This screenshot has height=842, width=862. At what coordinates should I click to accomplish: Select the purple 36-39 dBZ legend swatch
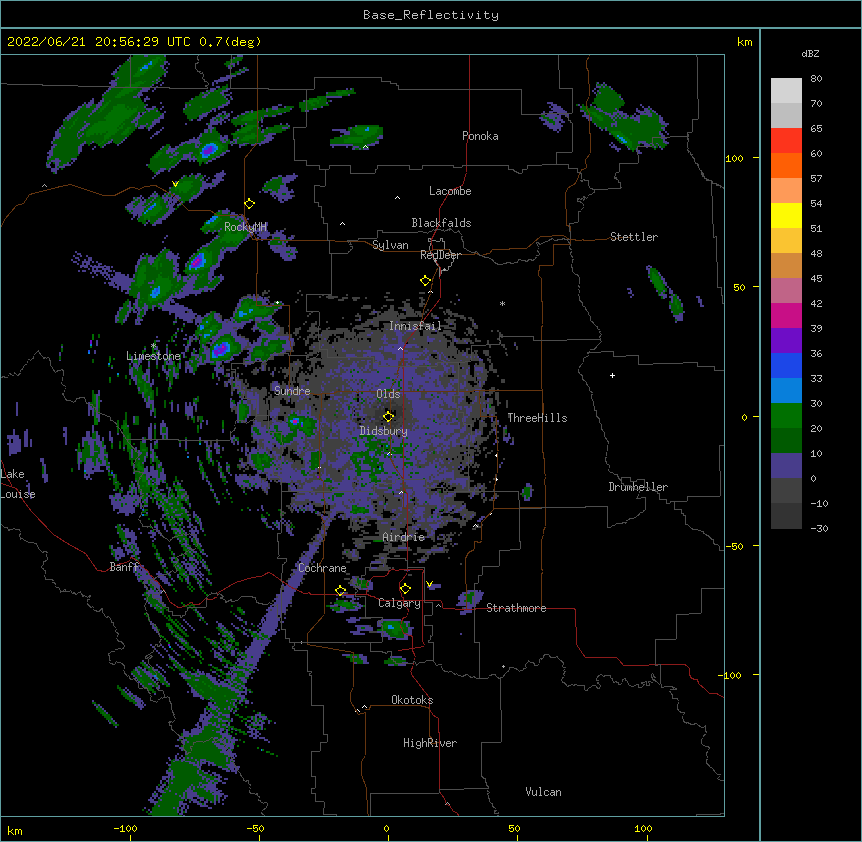coord(786,341)
